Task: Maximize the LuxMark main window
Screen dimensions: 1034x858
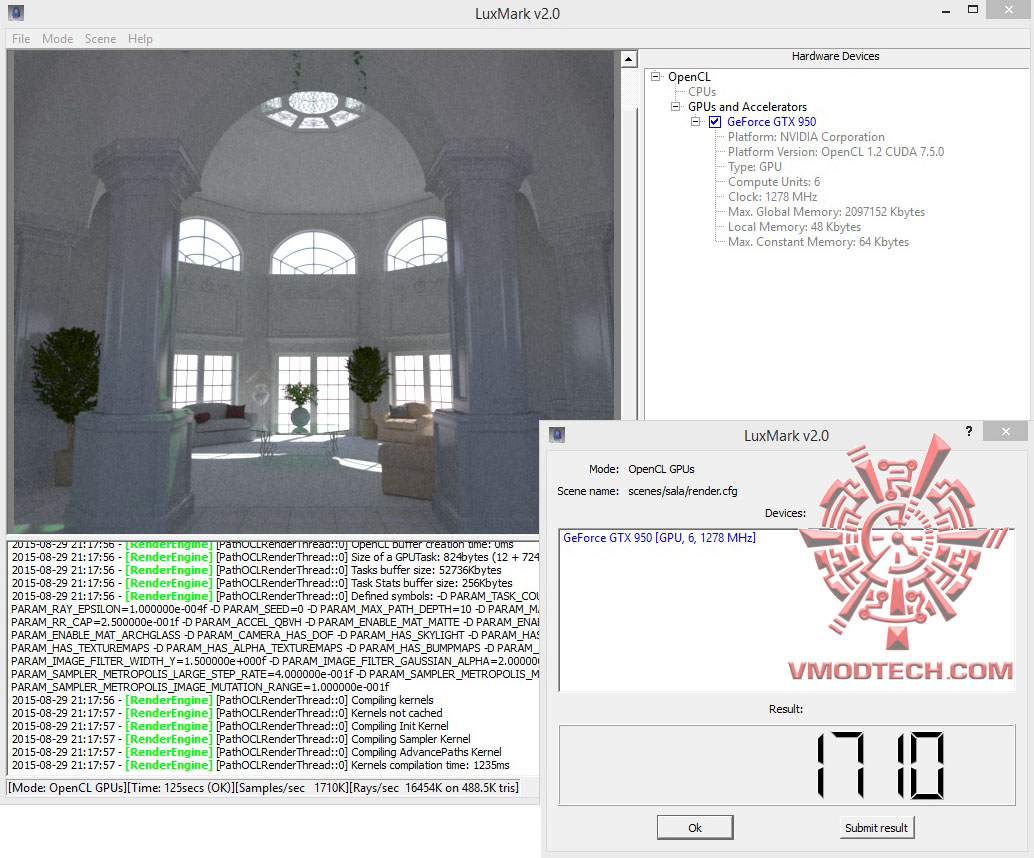Action: click(x=973, y=10)
